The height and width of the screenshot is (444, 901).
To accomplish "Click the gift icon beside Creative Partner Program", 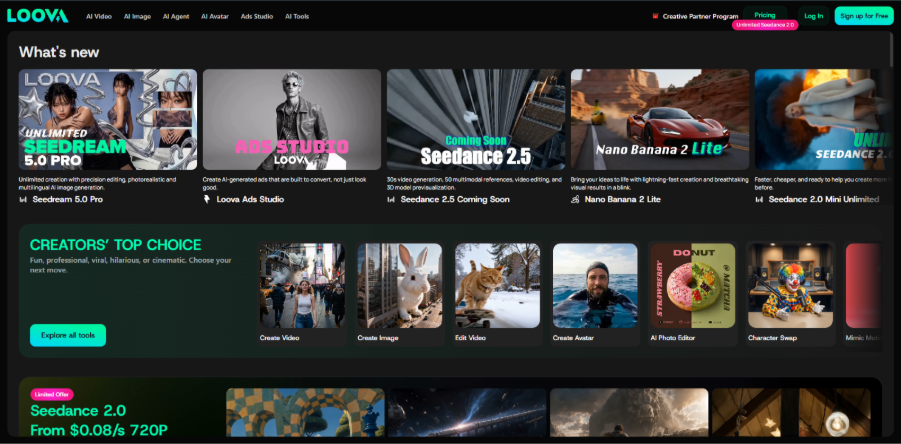I will 655,16.
